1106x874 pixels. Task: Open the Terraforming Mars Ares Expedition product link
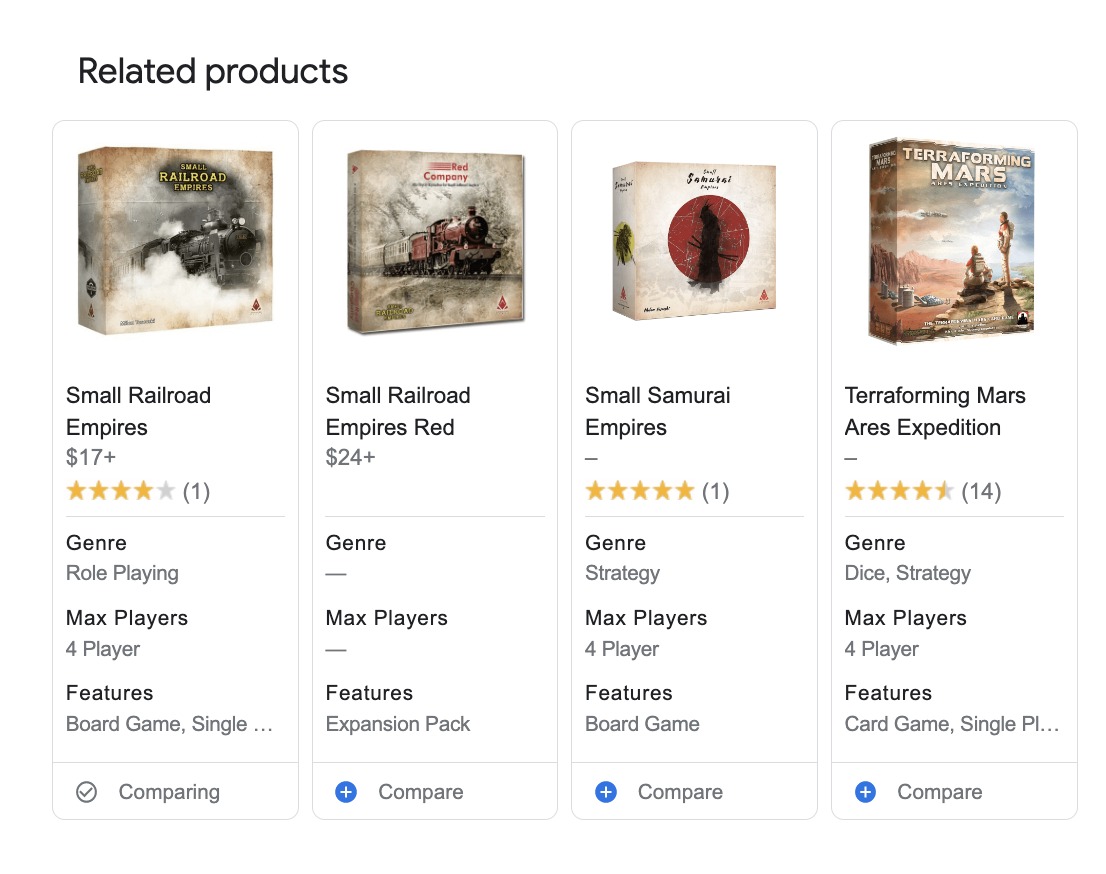[935, 411]
